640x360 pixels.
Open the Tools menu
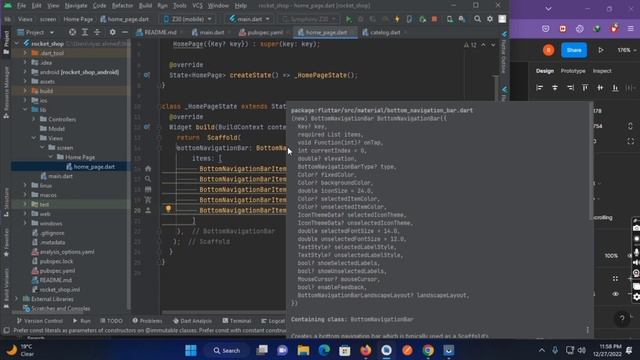[x=180, y=6]
